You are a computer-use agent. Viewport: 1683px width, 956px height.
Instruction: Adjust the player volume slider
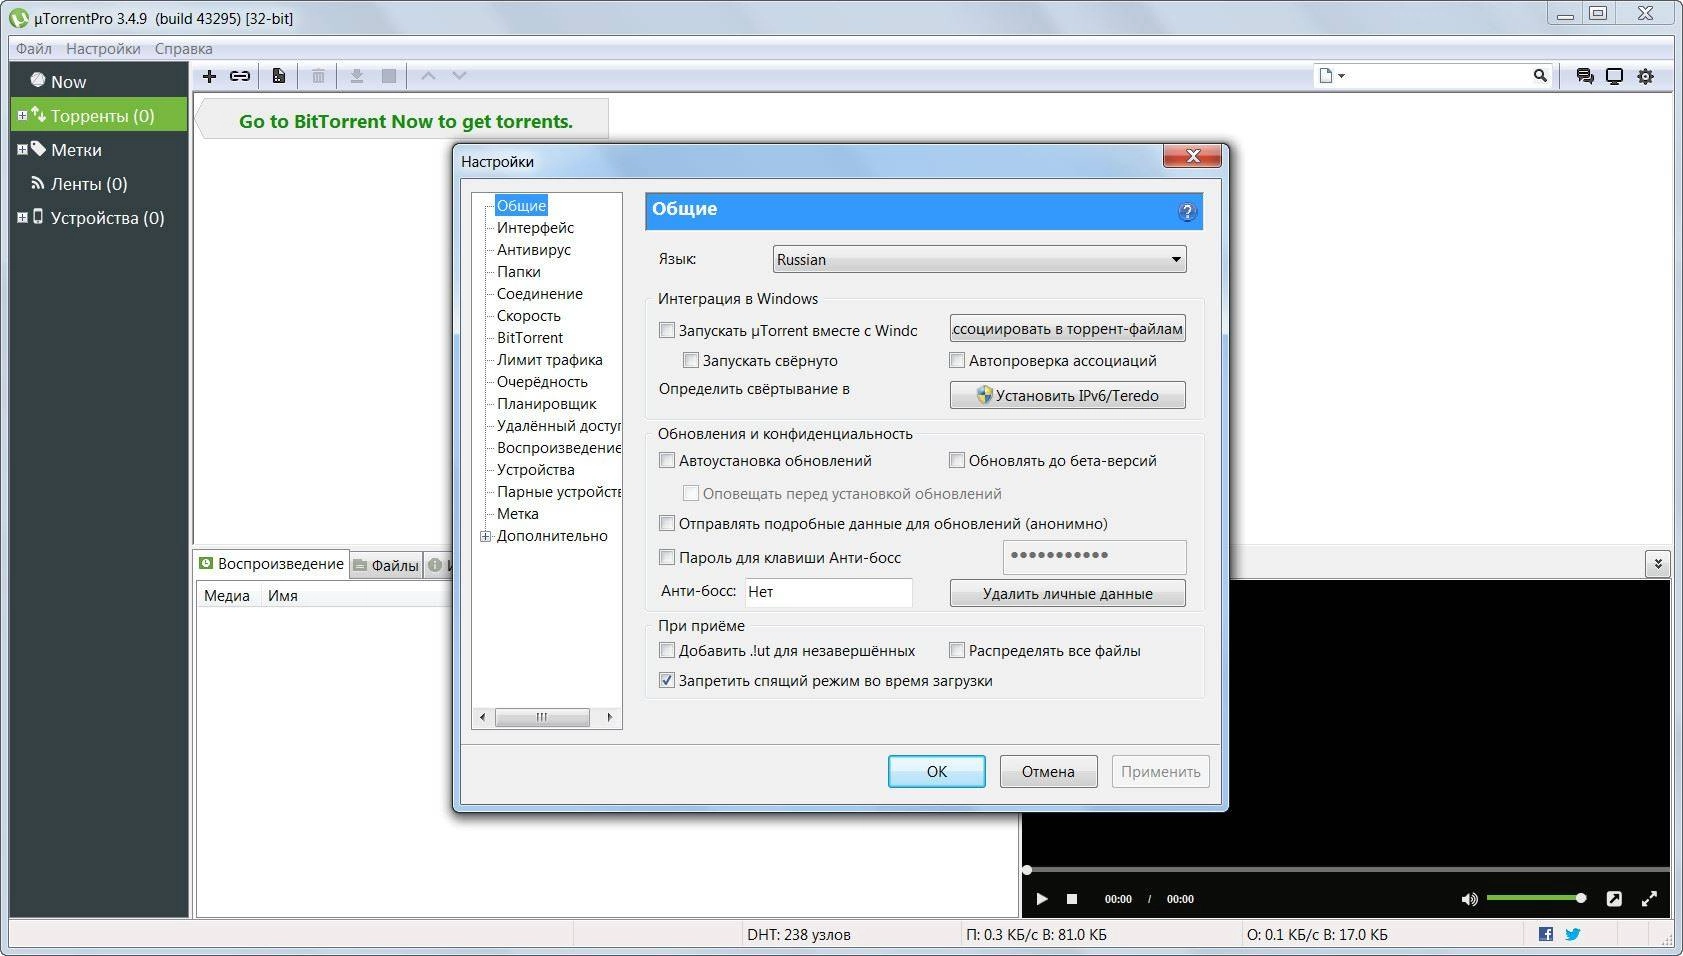click(x=1535, y=898)
